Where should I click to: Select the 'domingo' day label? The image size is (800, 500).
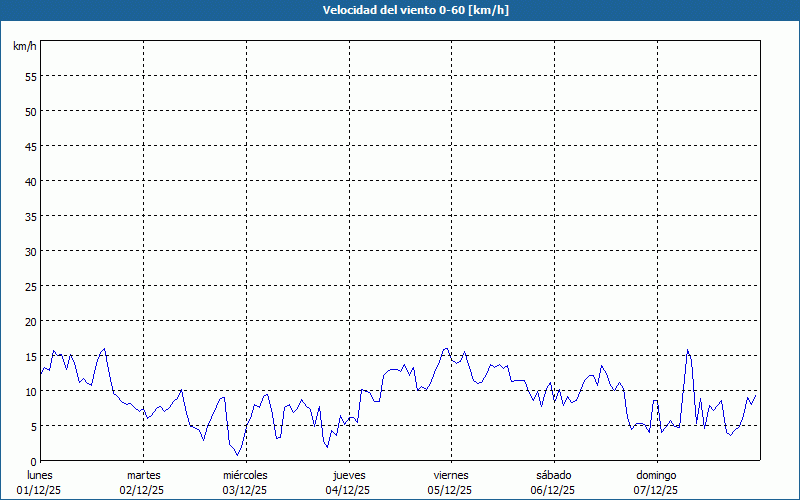(656, 475)
